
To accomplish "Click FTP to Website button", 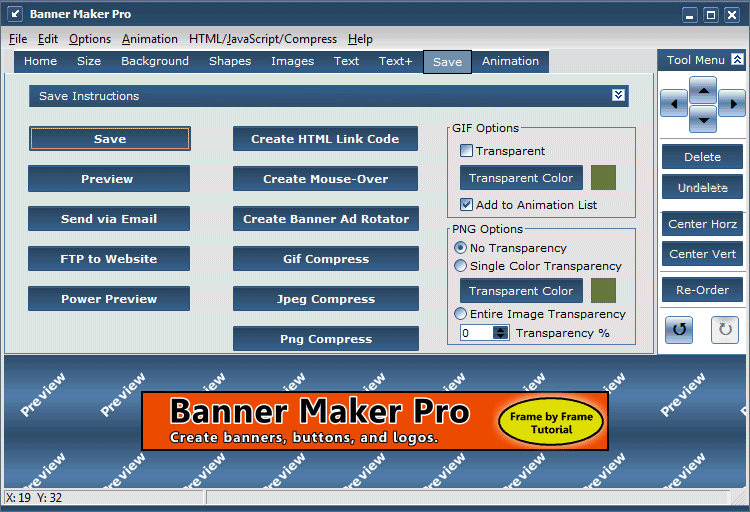I will click(109, 259).
